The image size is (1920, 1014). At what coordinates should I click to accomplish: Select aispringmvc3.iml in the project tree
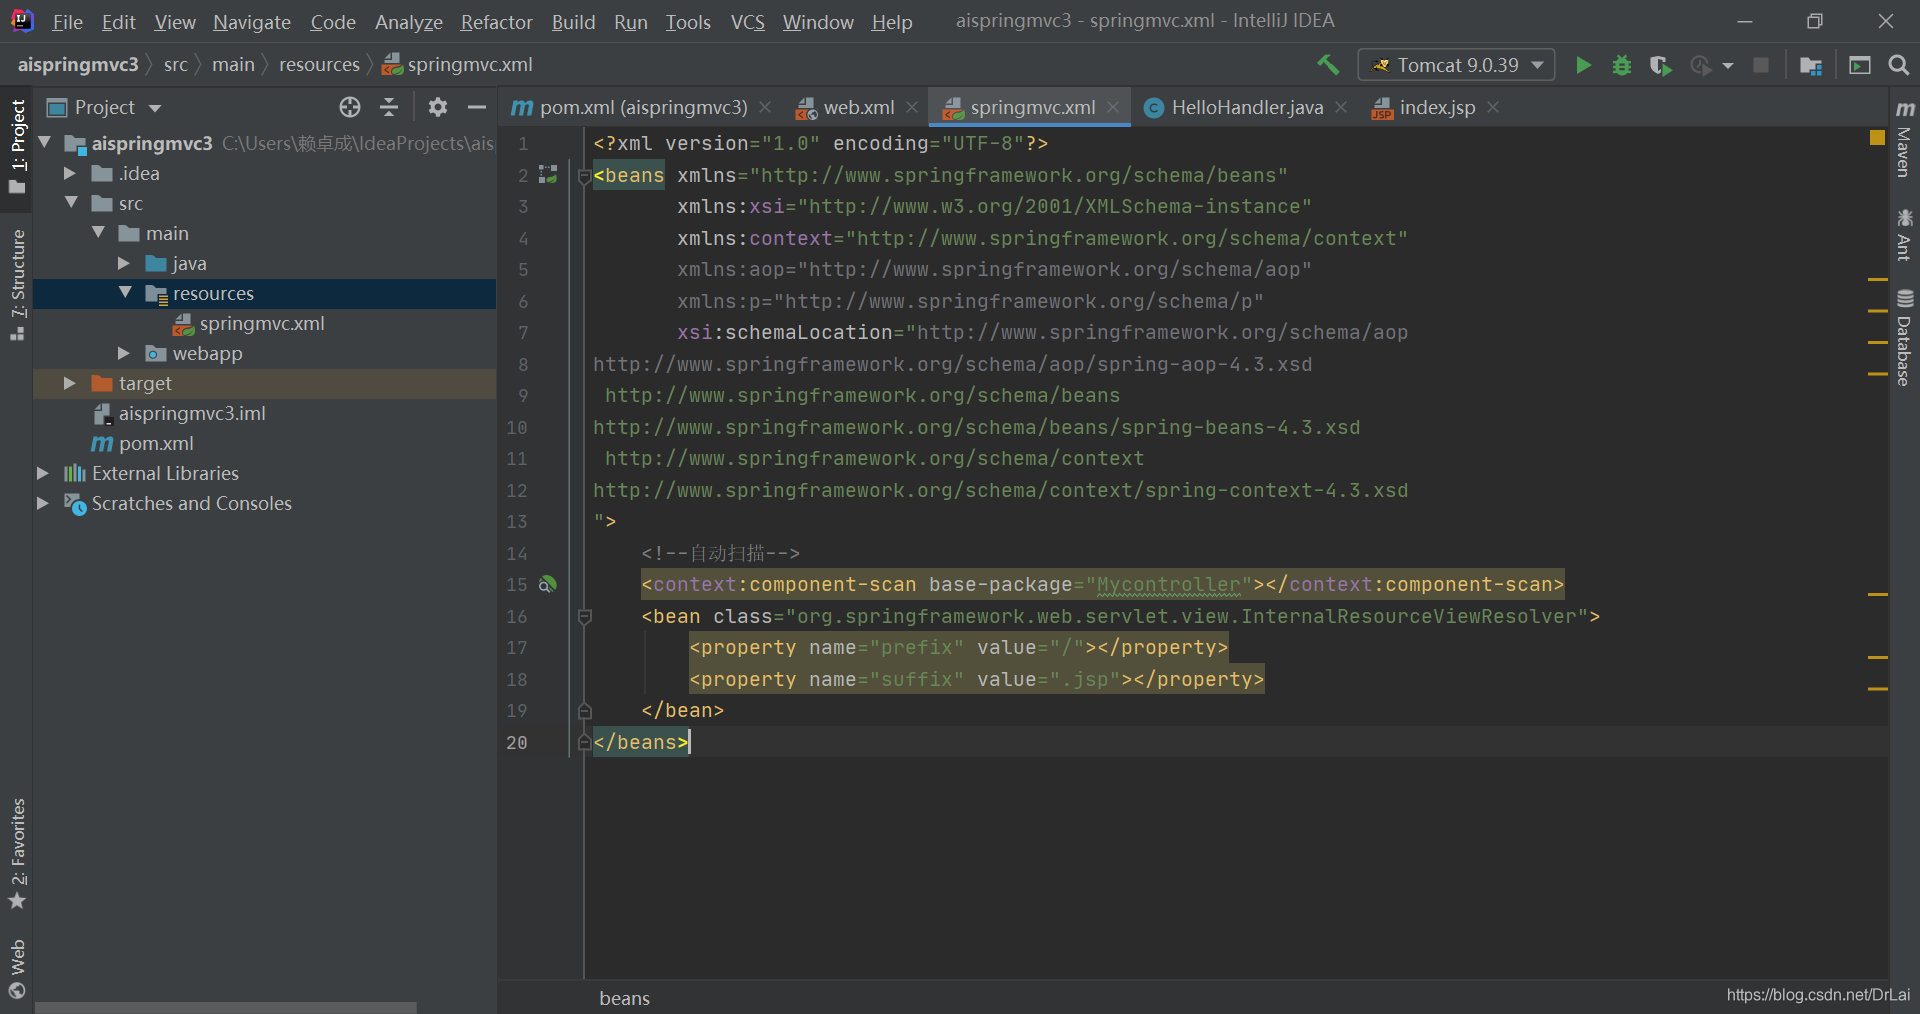tap(192, 413)
